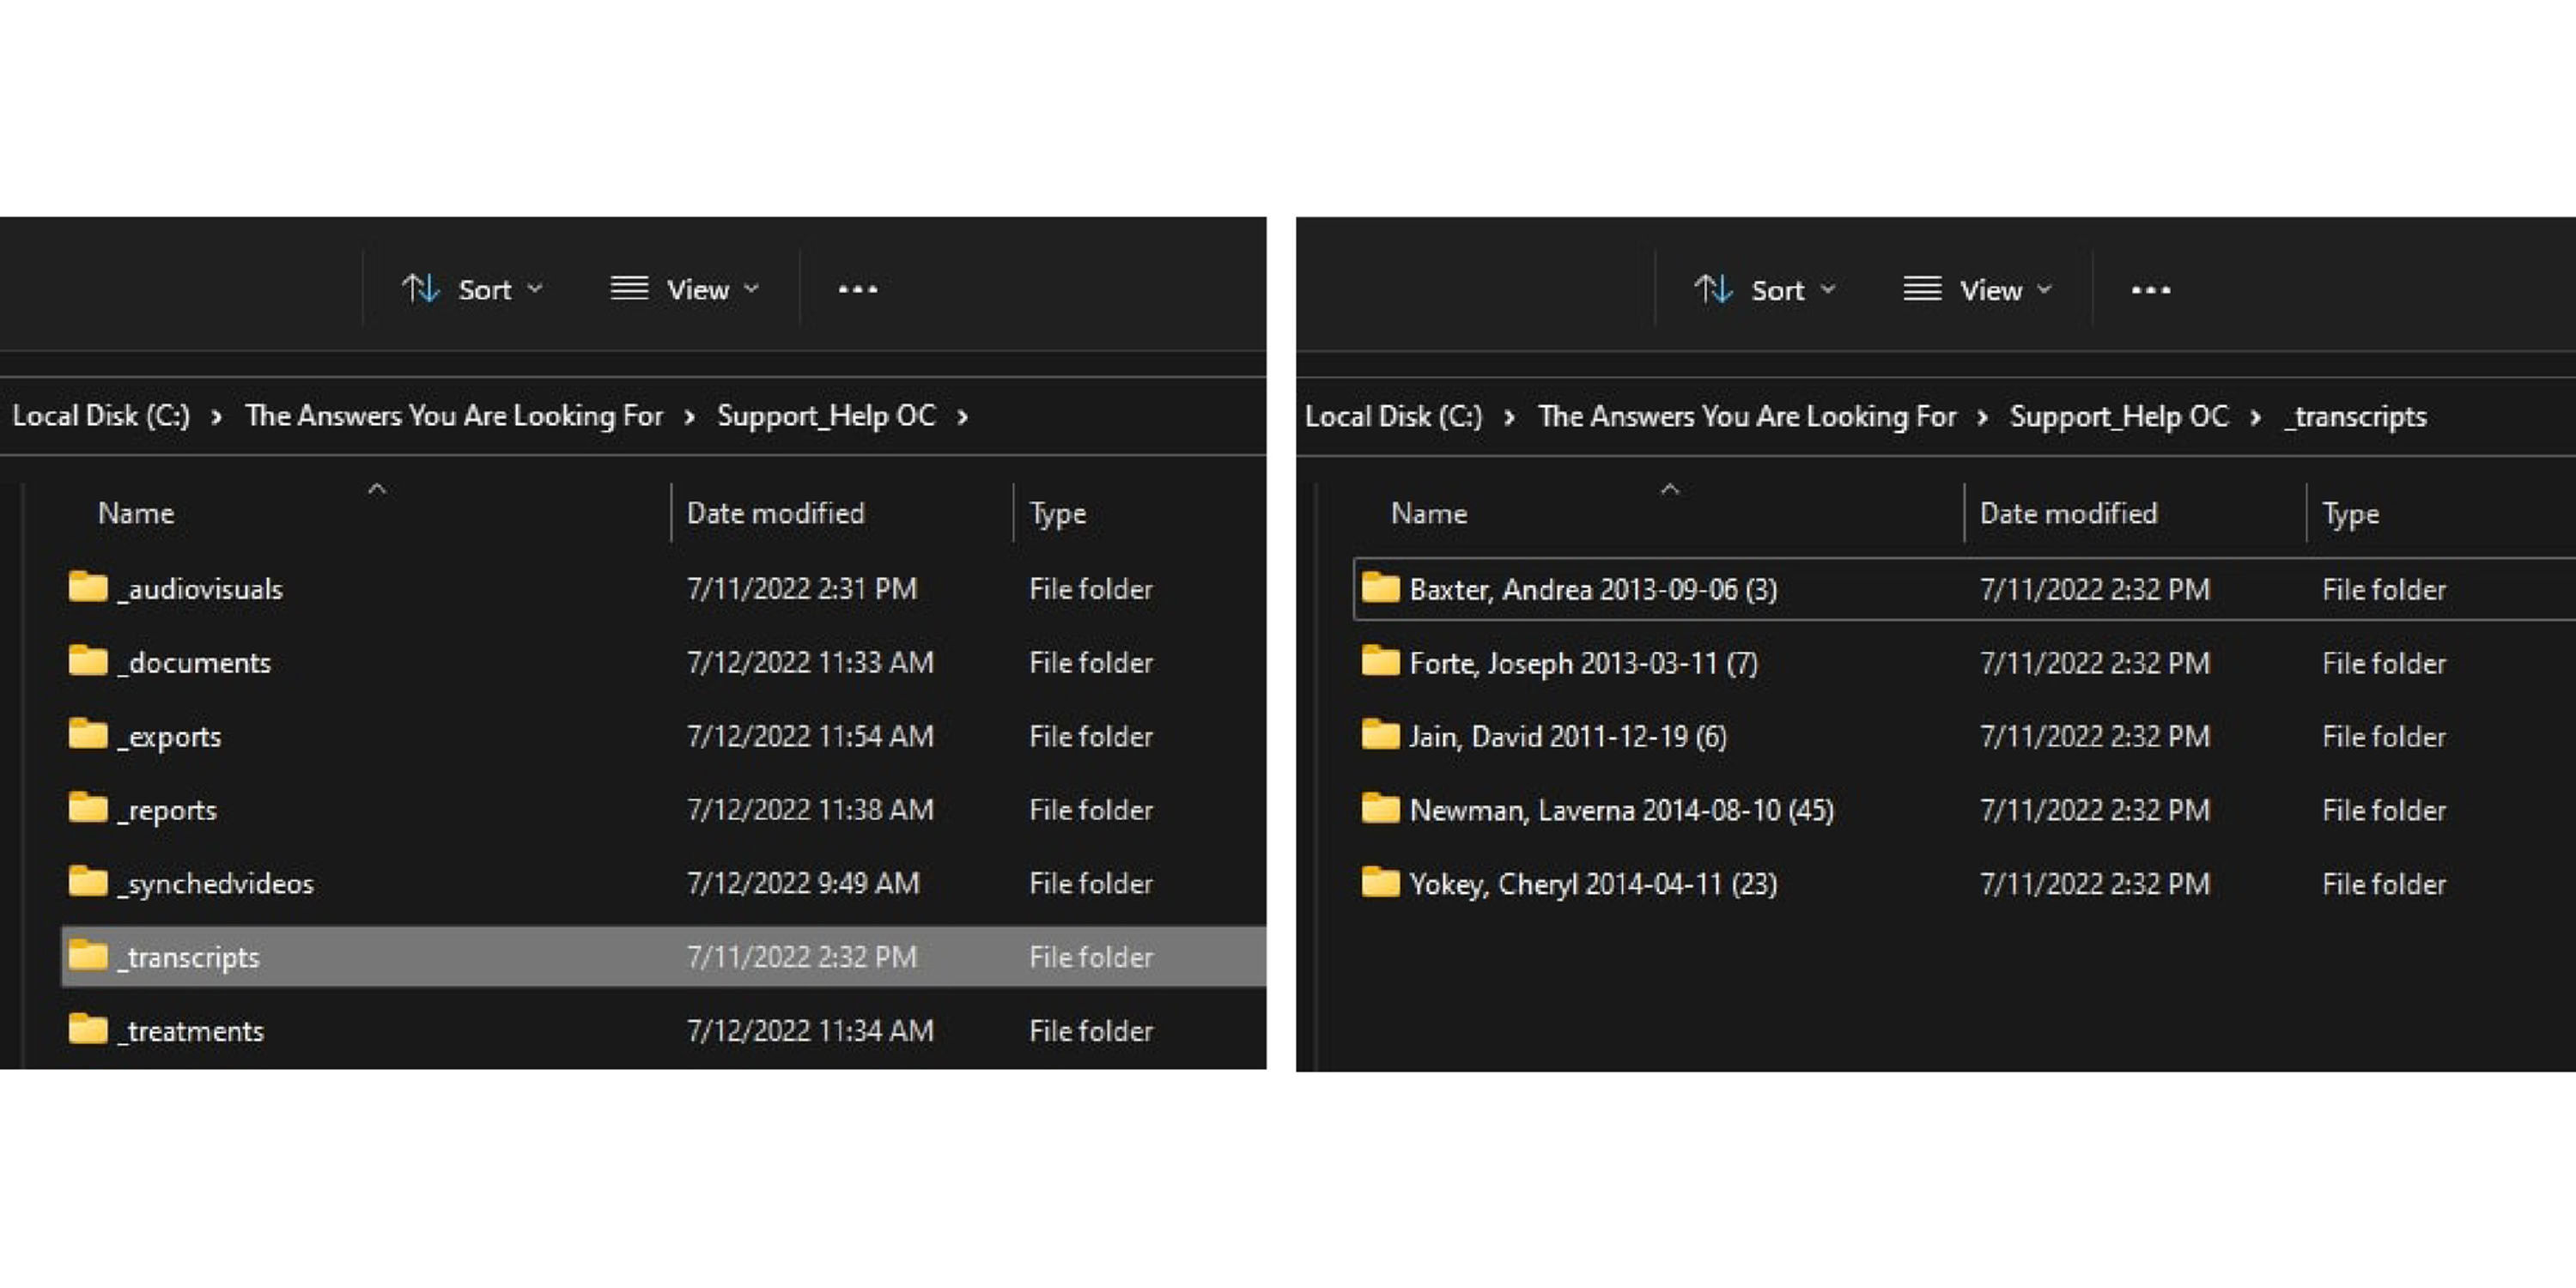Expand the chevron after Local Disk (C:) in the right path
The width and height of the screenshot is (2576, 1288).
[x=1509, y=417]
